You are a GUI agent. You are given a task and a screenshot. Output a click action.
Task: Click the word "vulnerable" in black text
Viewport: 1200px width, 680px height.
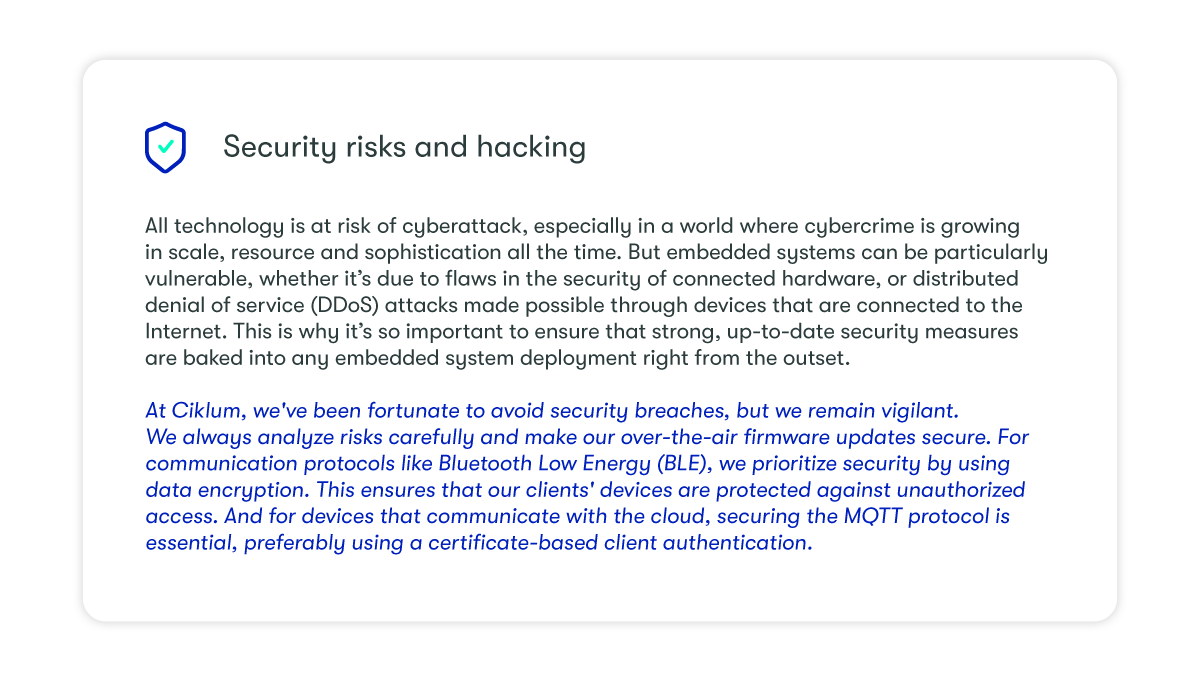[x=190, y=279]
